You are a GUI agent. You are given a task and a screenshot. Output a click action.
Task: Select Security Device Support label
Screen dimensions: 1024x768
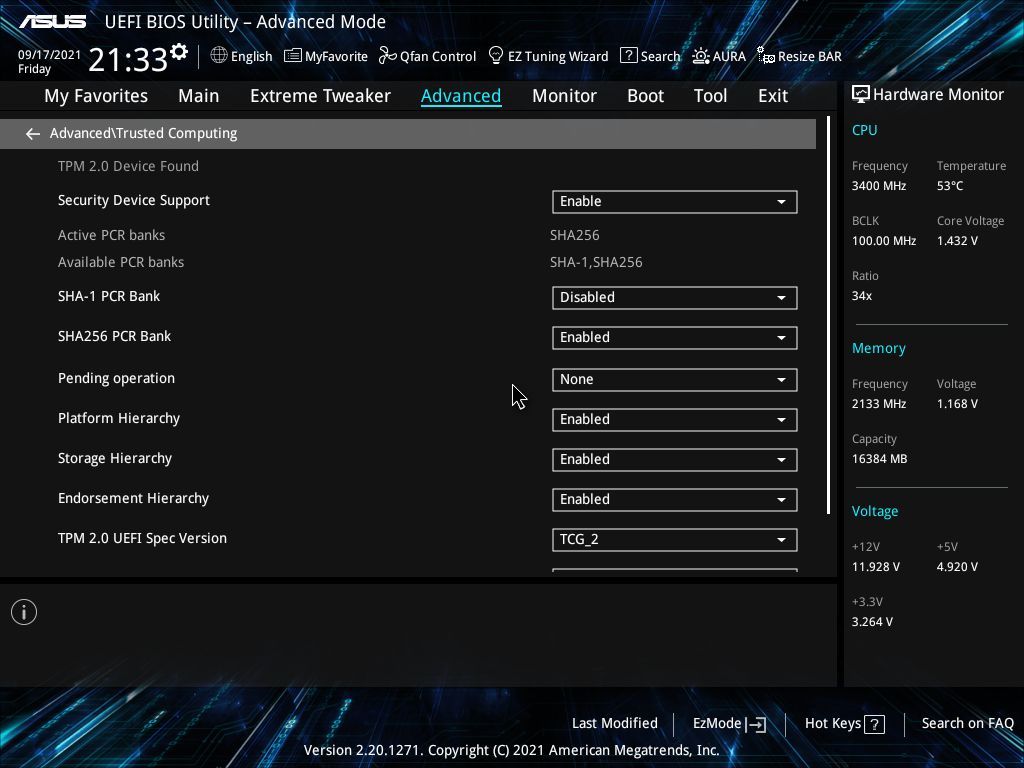pyautogui.click(x=134, y=200)
